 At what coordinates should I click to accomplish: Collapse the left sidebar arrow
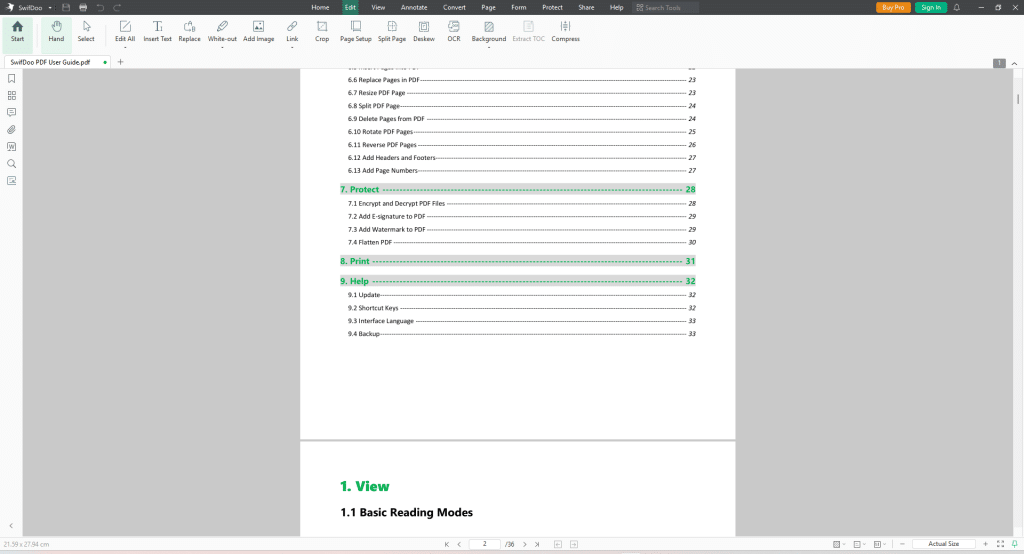(11, 525)
